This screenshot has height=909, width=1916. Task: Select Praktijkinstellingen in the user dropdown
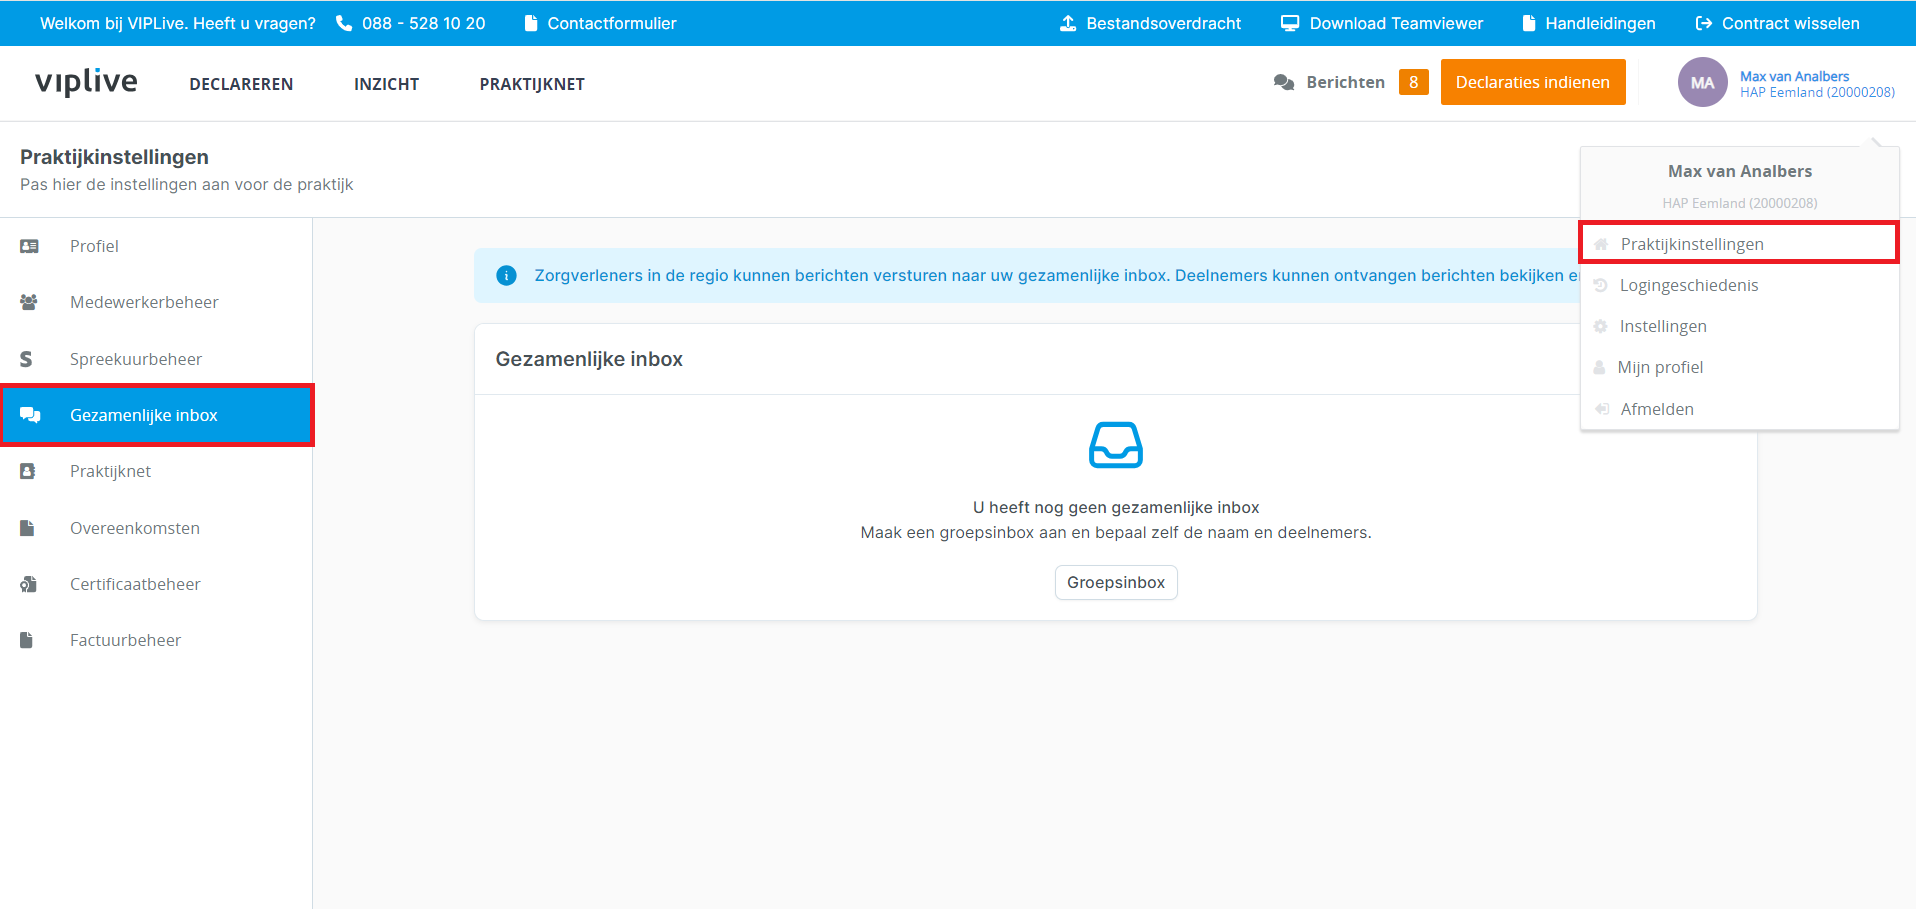pos(1691,244)
